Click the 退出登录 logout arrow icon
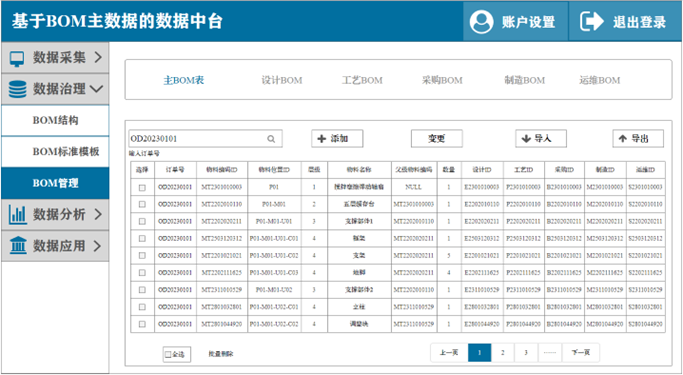 pos(592,21)
